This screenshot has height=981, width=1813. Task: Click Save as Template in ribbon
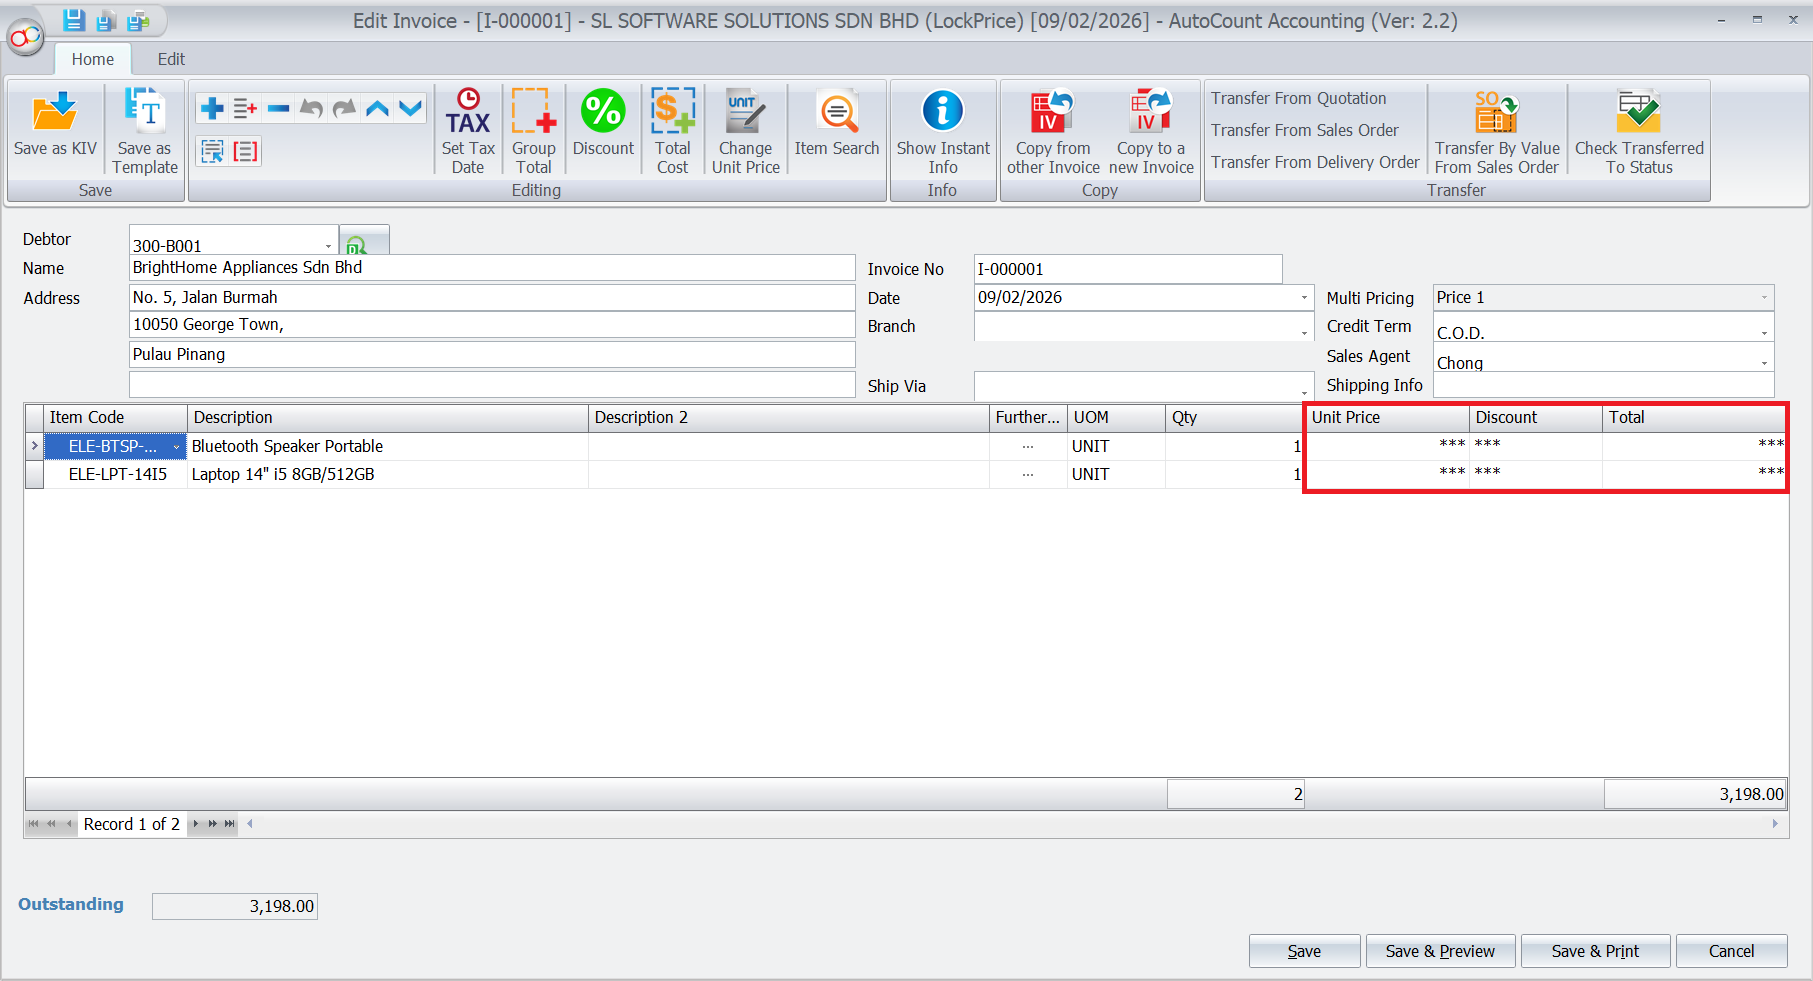pyautogui.click(x=145, y=131)
